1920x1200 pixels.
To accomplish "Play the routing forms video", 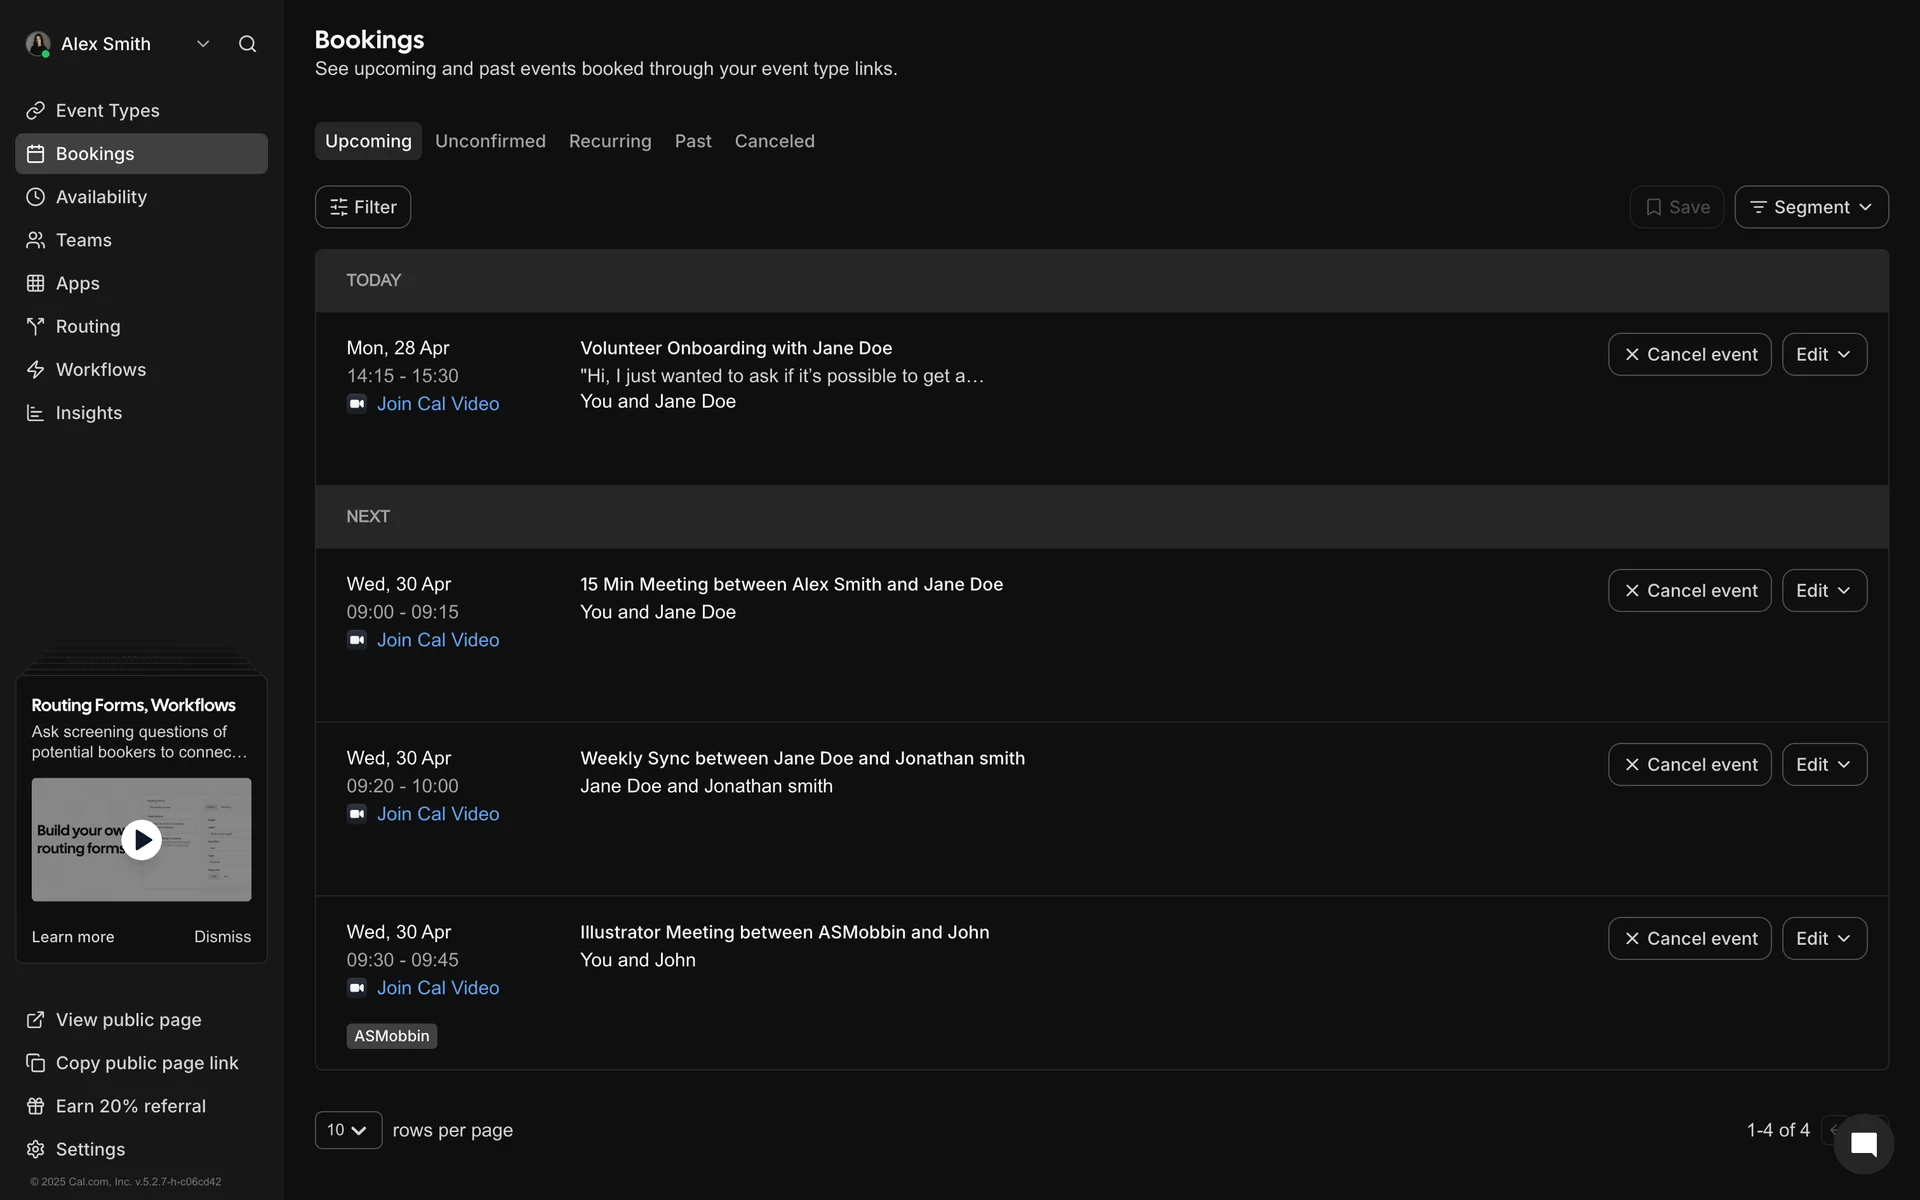I will pos(142,840).
